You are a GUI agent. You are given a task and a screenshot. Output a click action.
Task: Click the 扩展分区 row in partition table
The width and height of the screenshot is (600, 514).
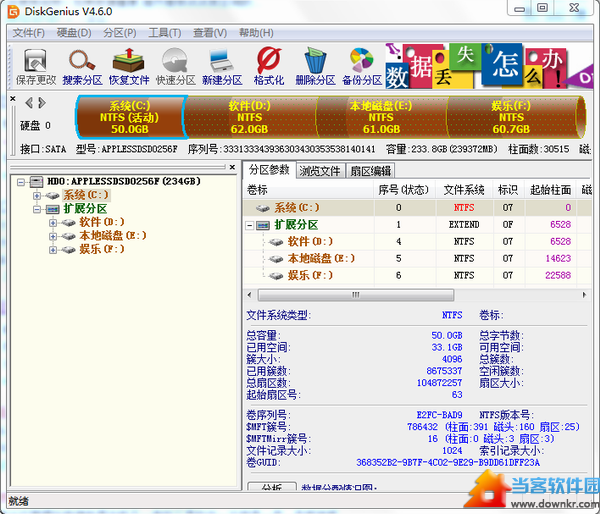[x=417, y=225]
